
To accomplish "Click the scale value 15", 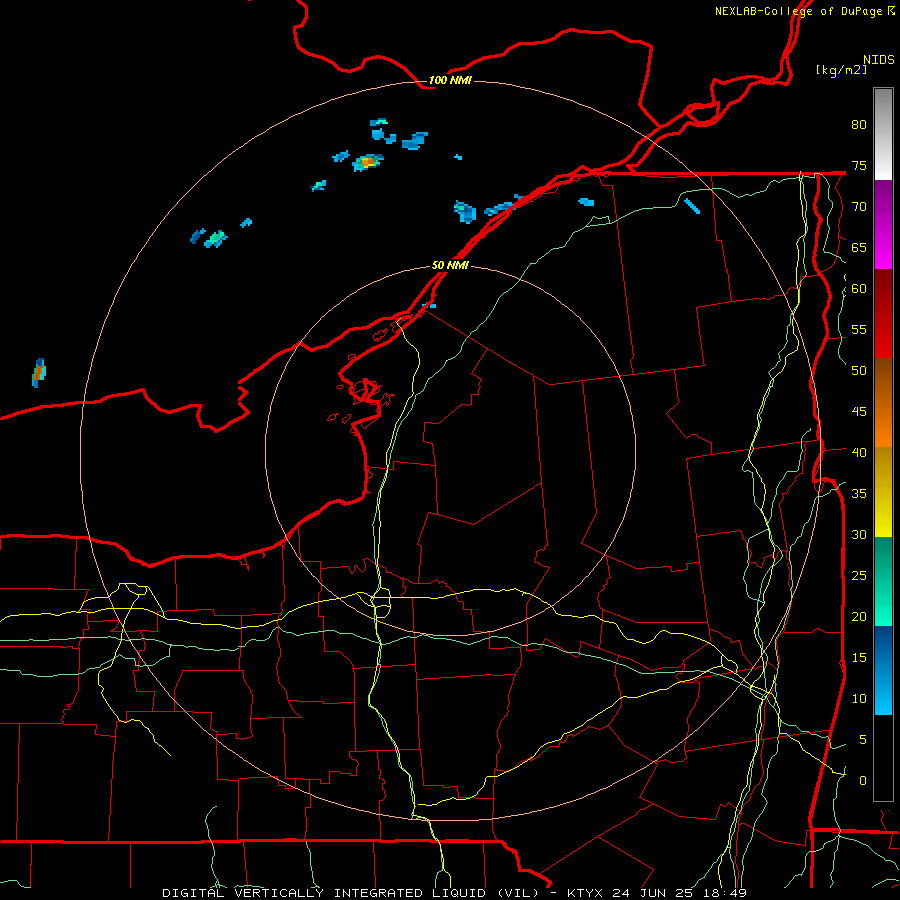I will pyautogui.click(x=859, y=658).
